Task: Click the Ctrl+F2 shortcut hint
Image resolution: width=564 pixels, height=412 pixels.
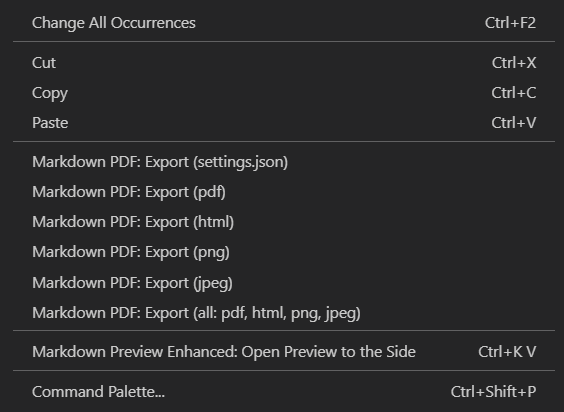Action: 510,23
